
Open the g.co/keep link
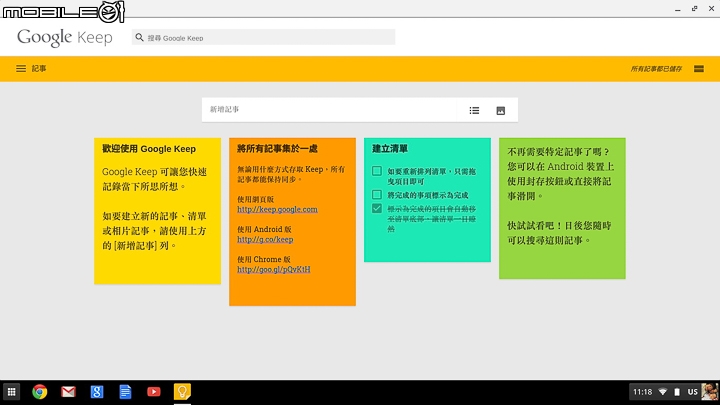tap(265, 239)
